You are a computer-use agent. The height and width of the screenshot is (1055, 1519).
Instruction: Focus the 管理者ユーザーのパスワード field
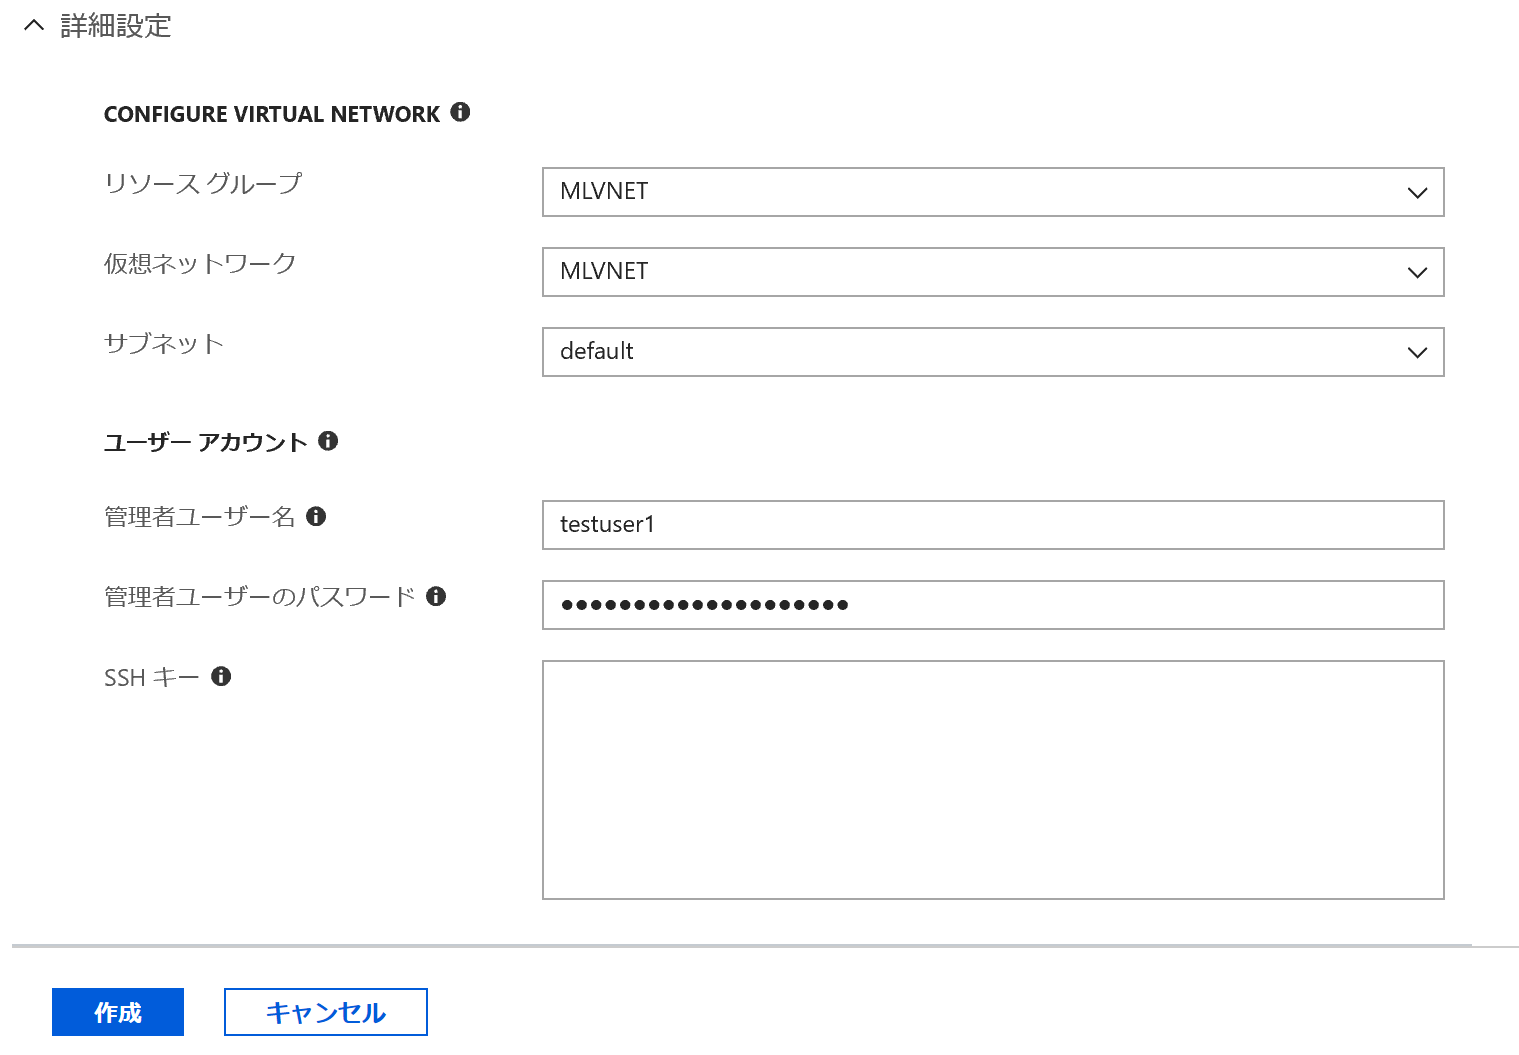coord(993,605)
